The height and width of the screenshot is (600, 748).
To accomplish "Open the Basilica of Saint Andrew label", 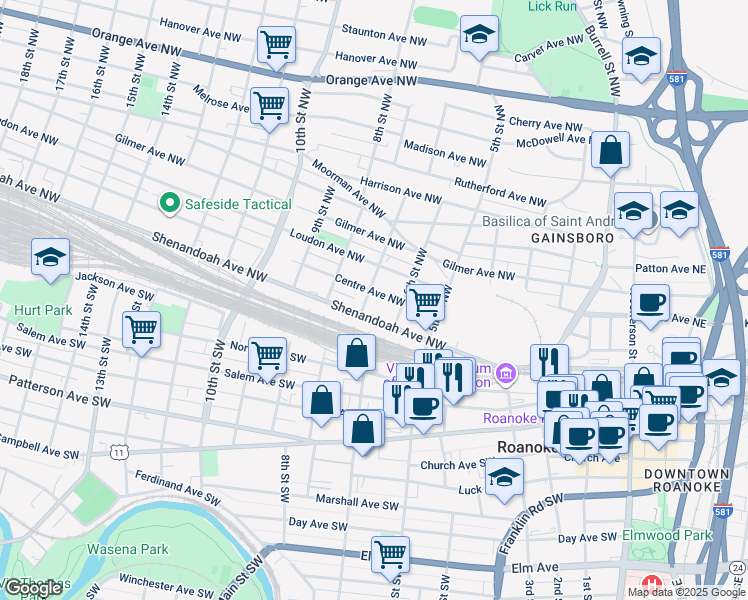I will click(x=549, y=221).
